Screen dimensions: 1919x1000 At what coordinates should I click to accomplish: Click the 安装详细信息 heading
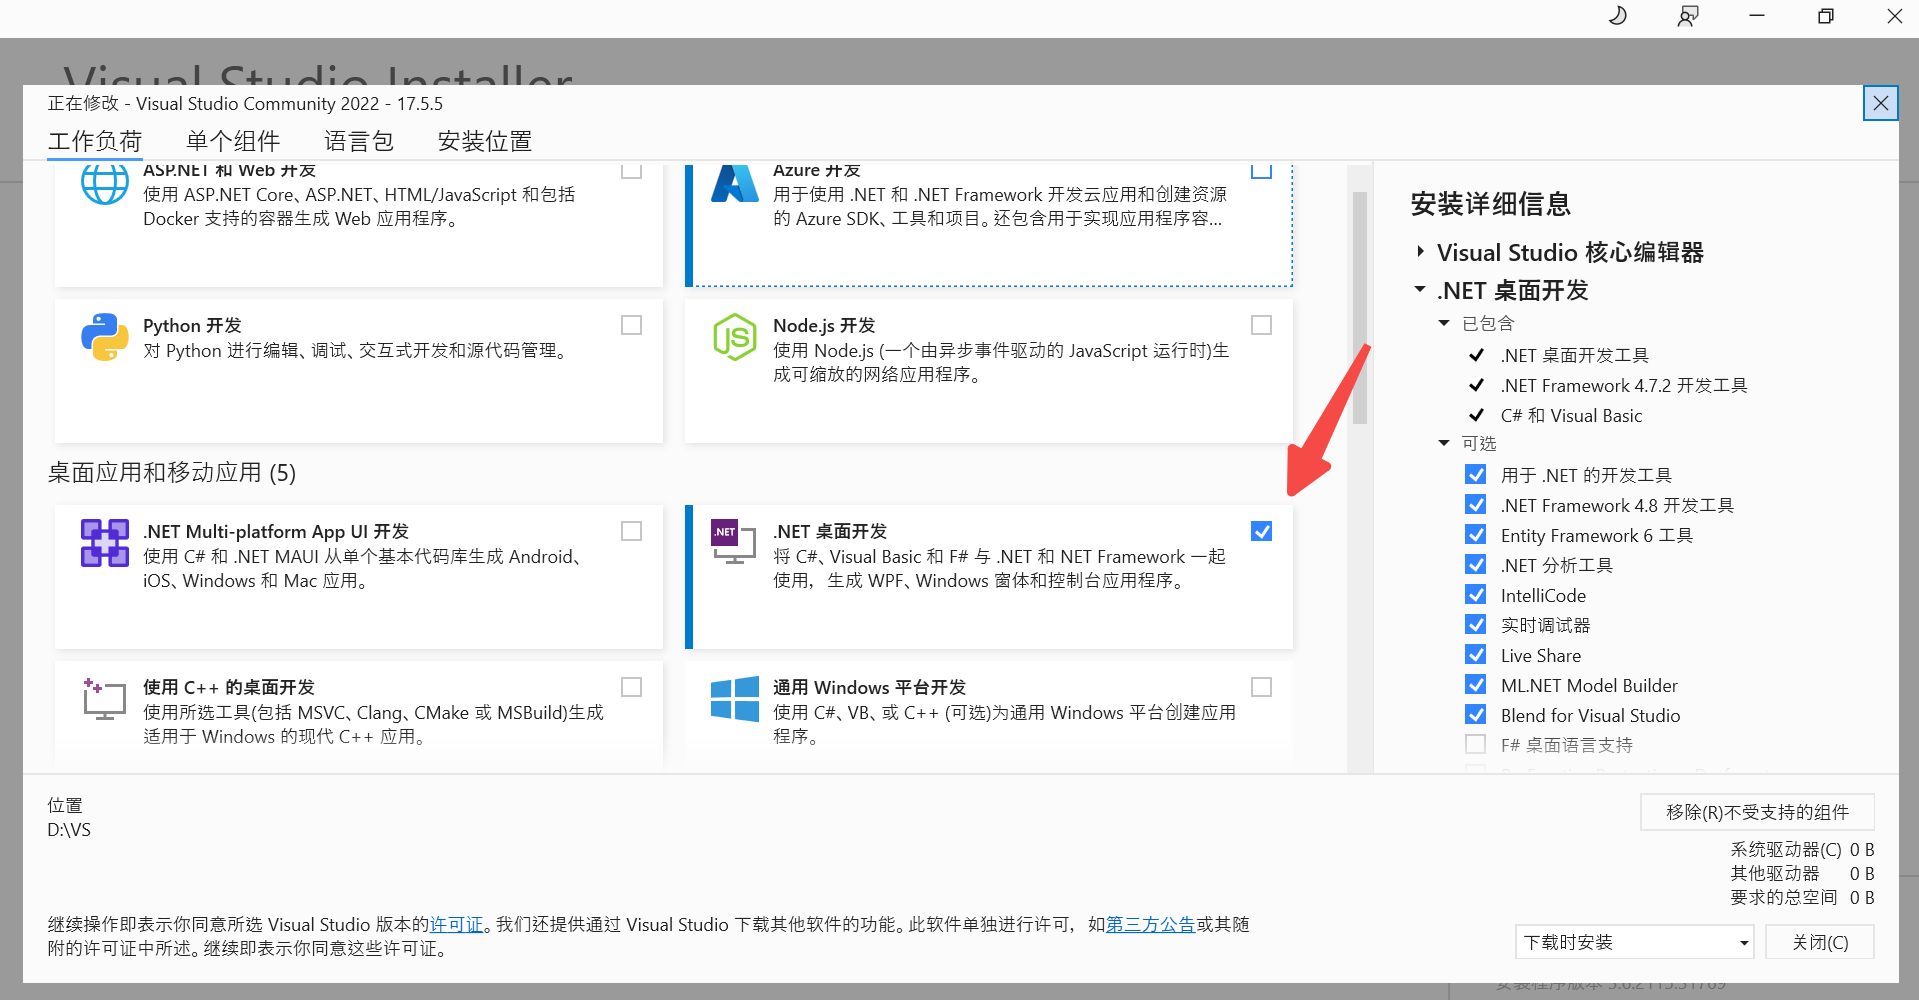[1491, 204]
